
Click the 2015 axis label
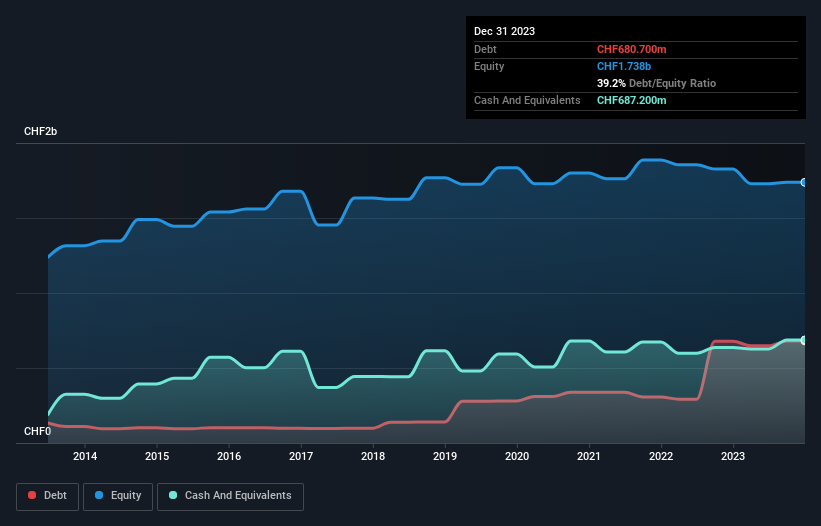point(157,456)
